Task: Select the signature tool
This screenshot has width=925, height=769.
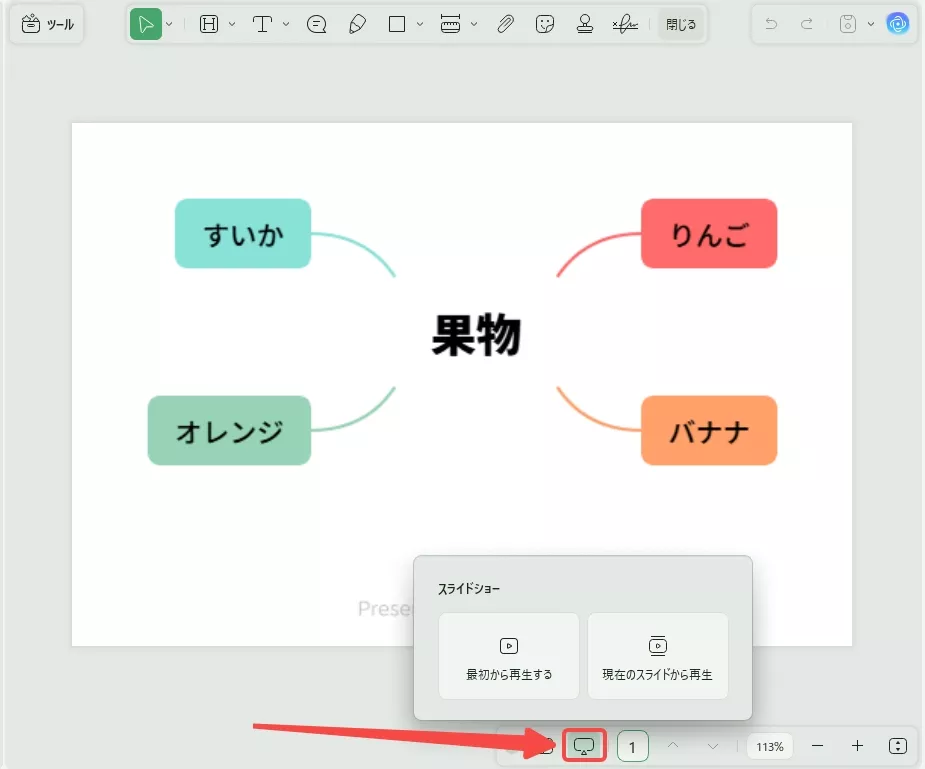Action: (623, 23)
